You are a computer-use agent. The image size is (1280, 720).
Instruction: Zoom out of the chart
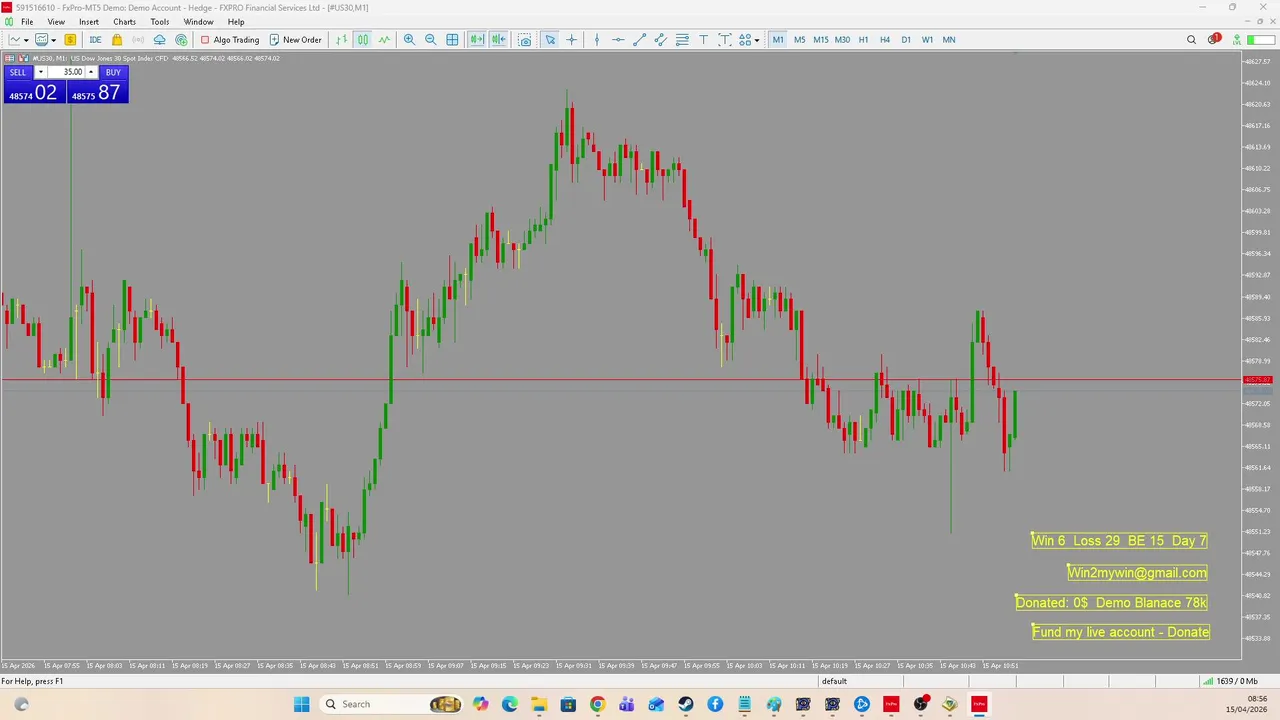430,40
